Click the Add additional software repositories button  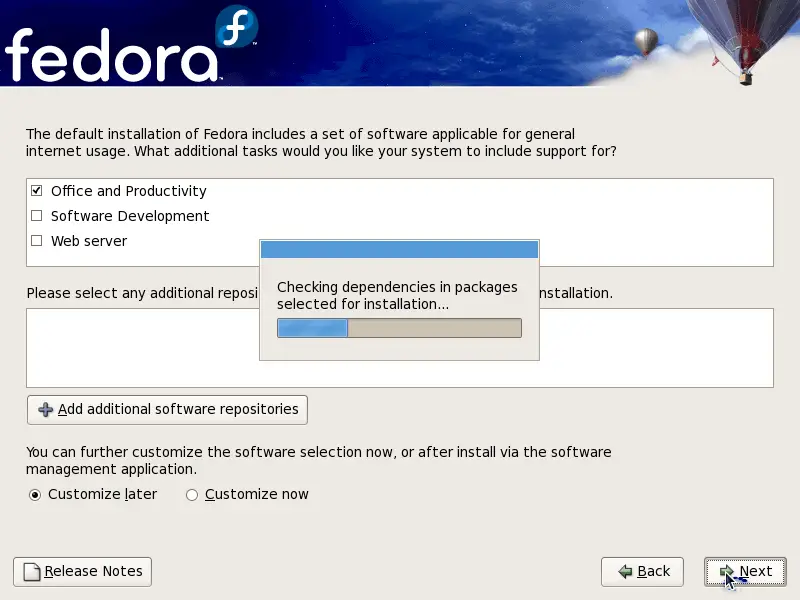pyautogui.click(x=167, y=410)
